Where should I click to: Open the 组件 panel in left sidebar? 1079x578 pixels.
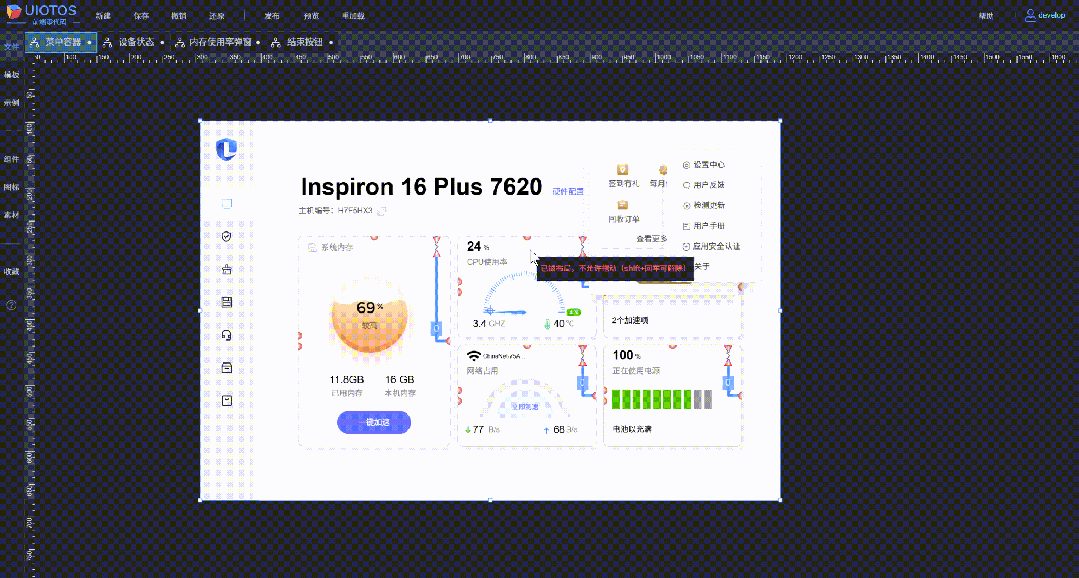point(11,159)
